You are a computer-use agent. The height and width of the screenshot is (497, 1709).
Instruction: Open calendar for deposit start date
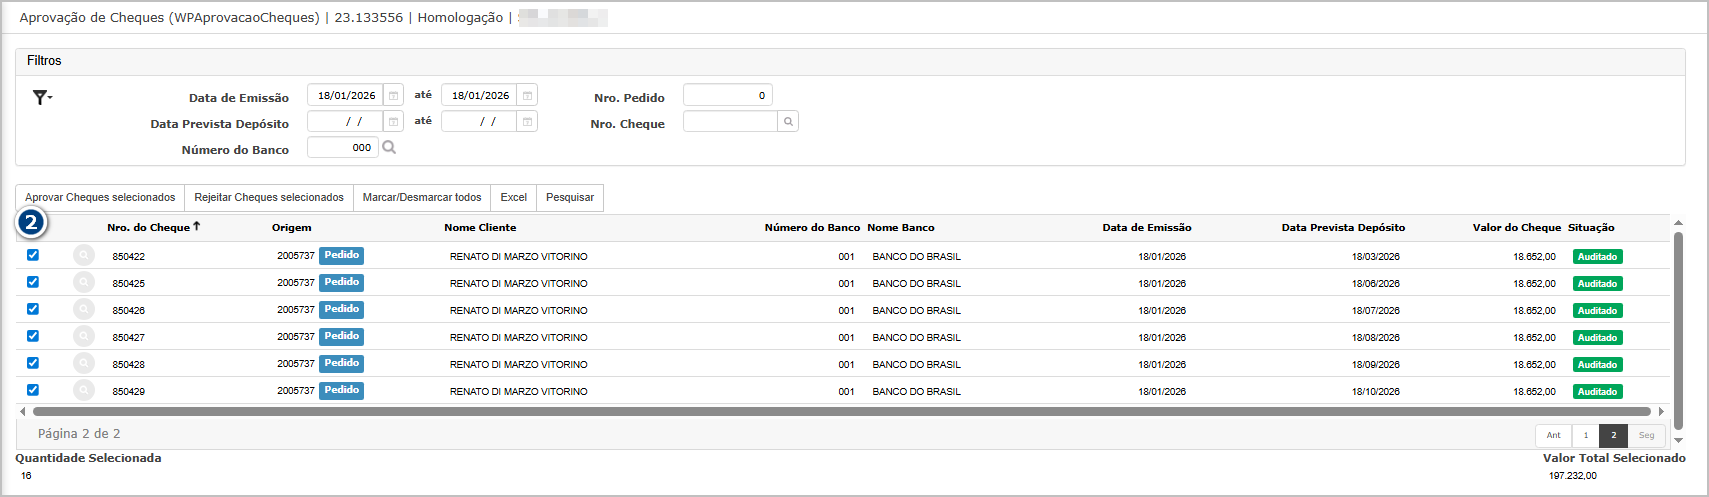coord(394,122)
